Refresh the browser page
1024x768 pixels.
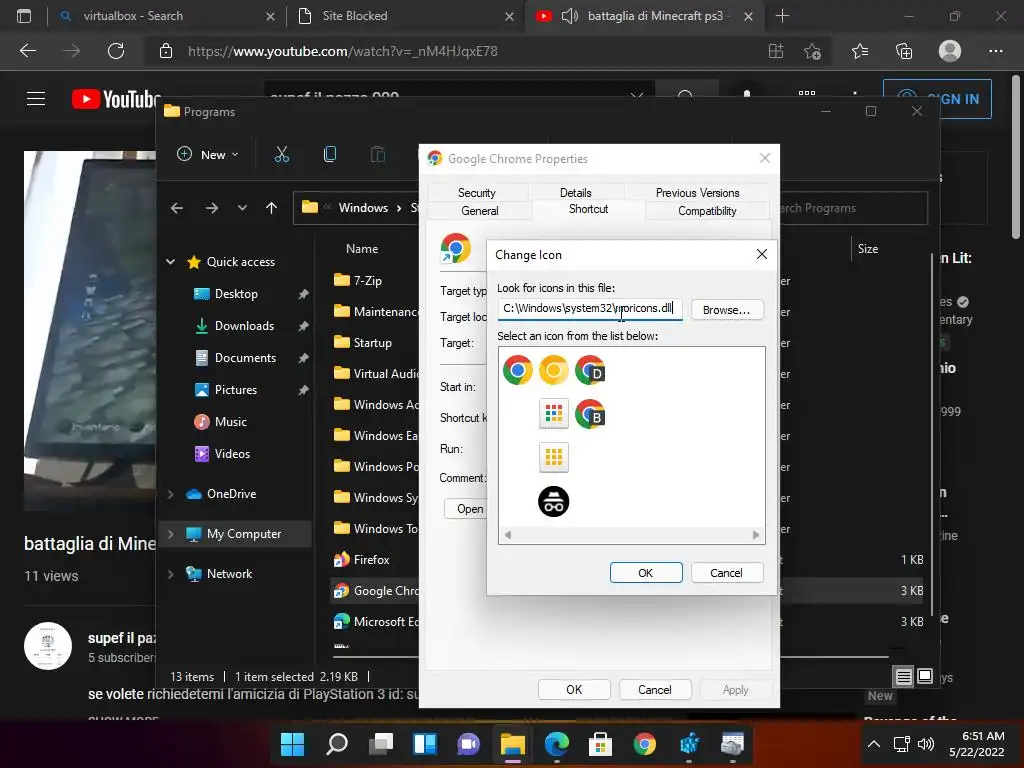click(x=116, y=51)
